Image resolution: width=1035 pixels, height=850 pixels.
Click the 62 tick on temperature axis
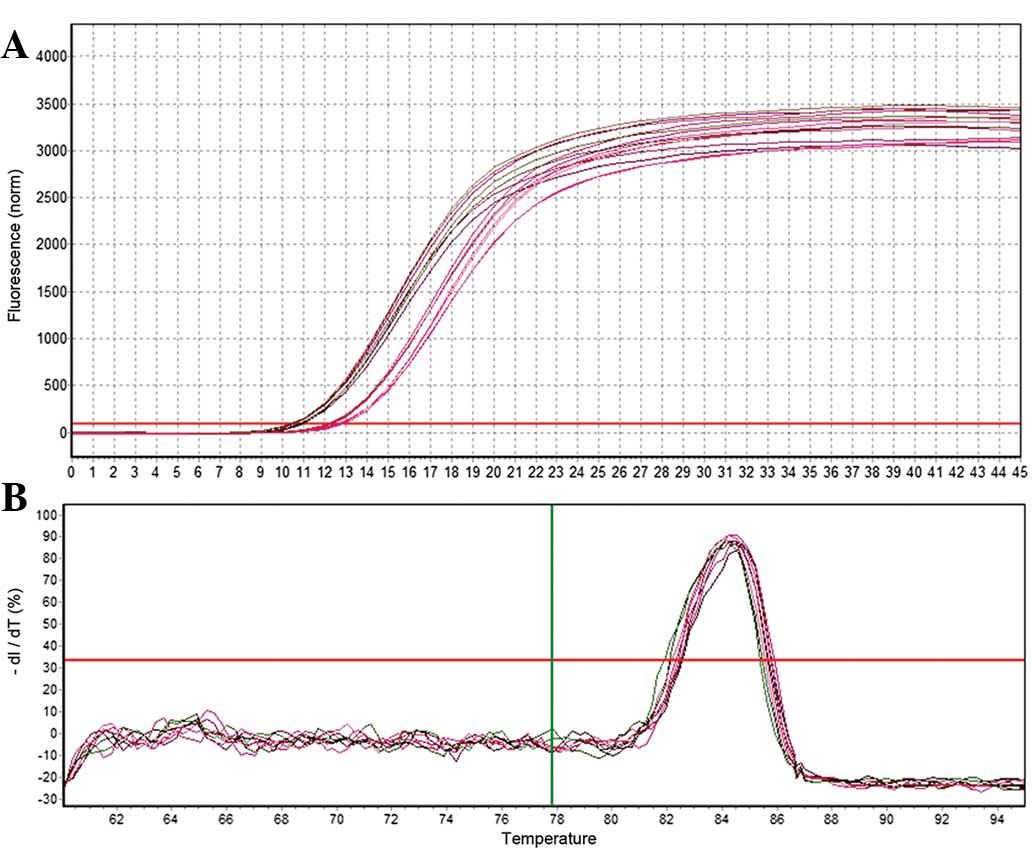(x=116, y=818)
